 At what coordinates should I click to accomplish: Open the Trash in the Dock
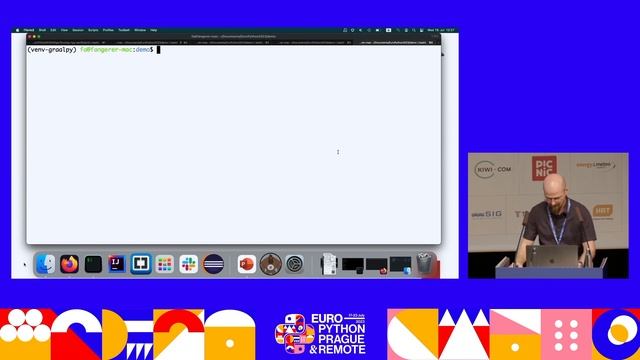[424, 263]
